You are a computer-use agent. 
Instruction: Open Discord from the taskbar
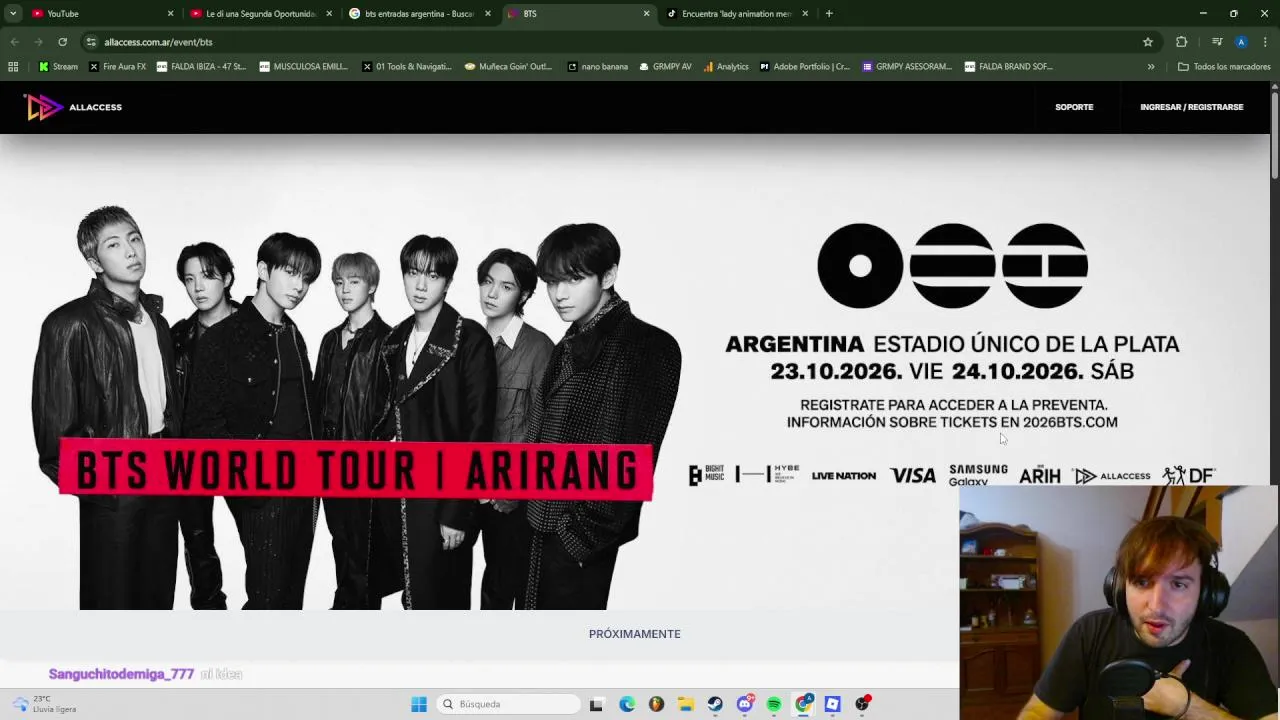pyautogui.click(x=745, y=704)
